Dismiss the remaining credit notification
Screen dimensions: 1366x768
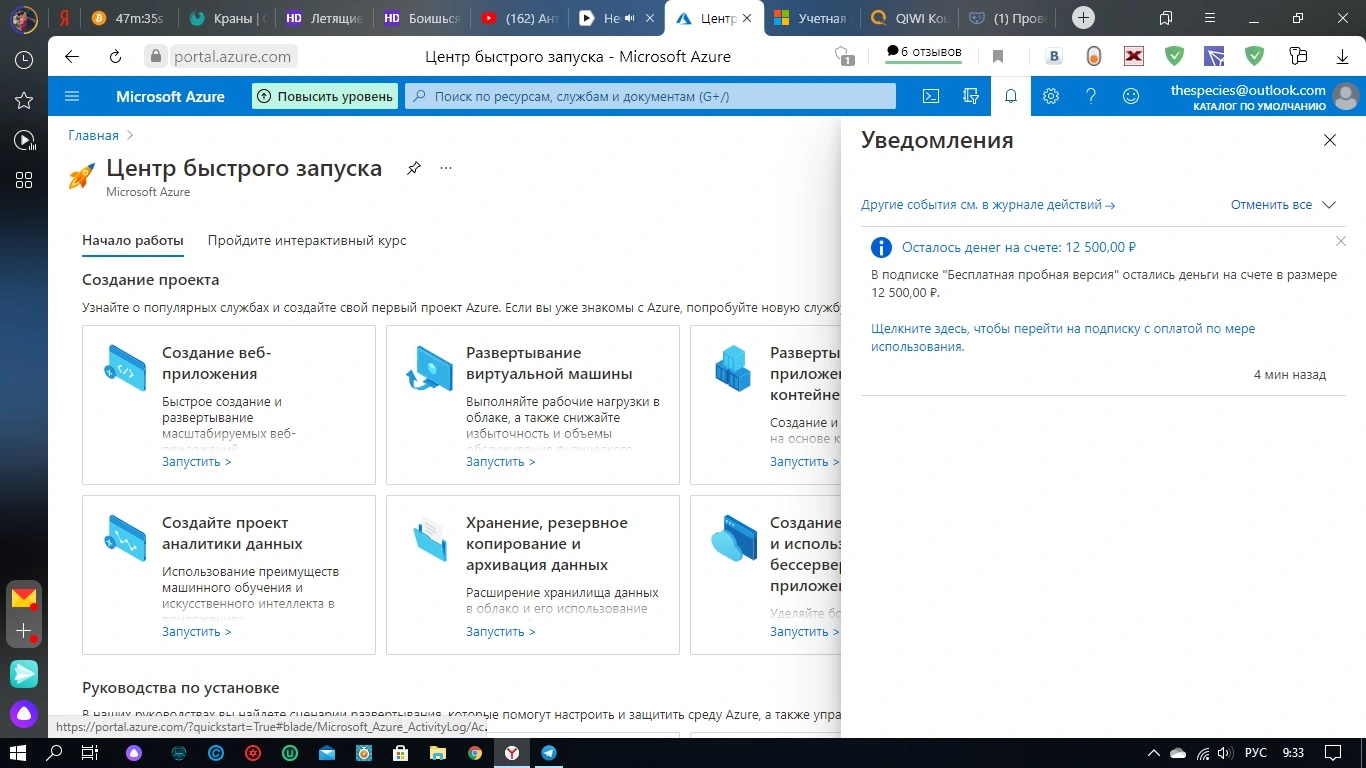[x=1341, y=241]
